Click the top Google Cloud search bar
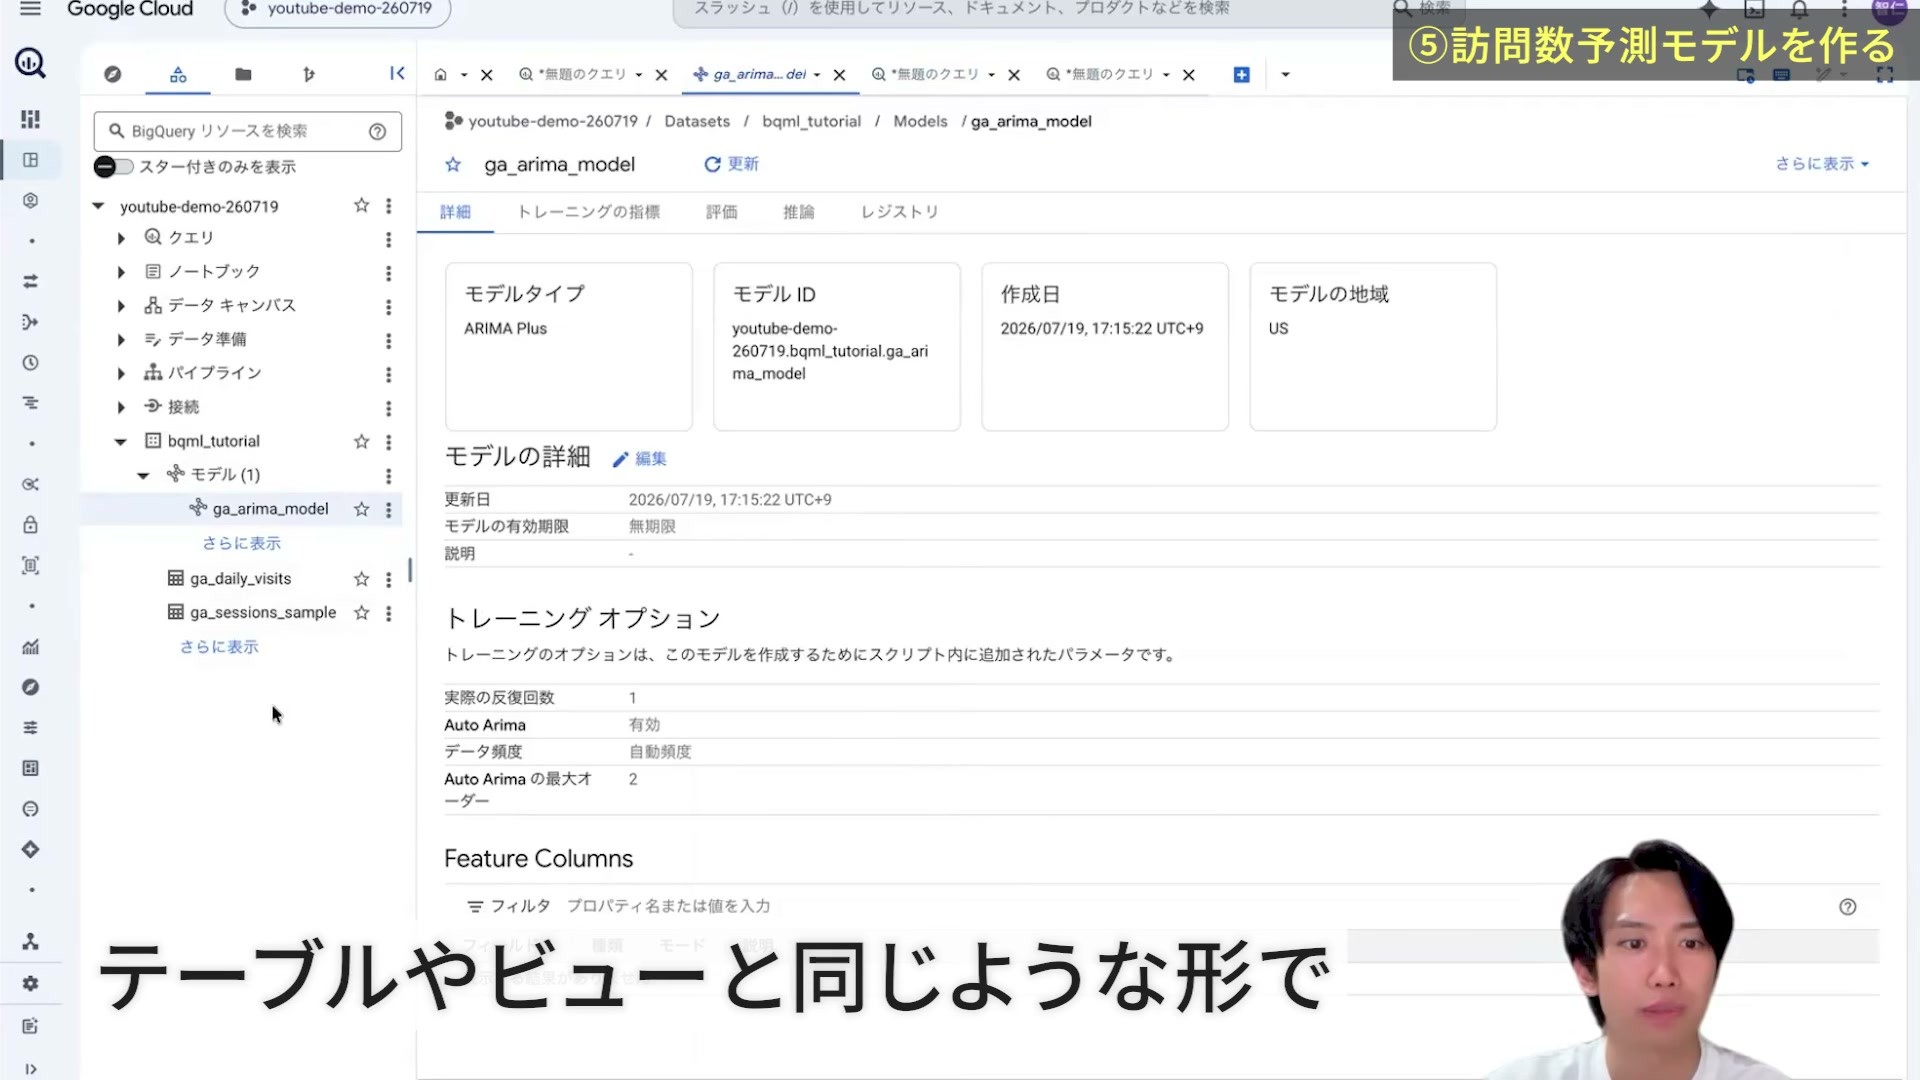 point(1030,10)
